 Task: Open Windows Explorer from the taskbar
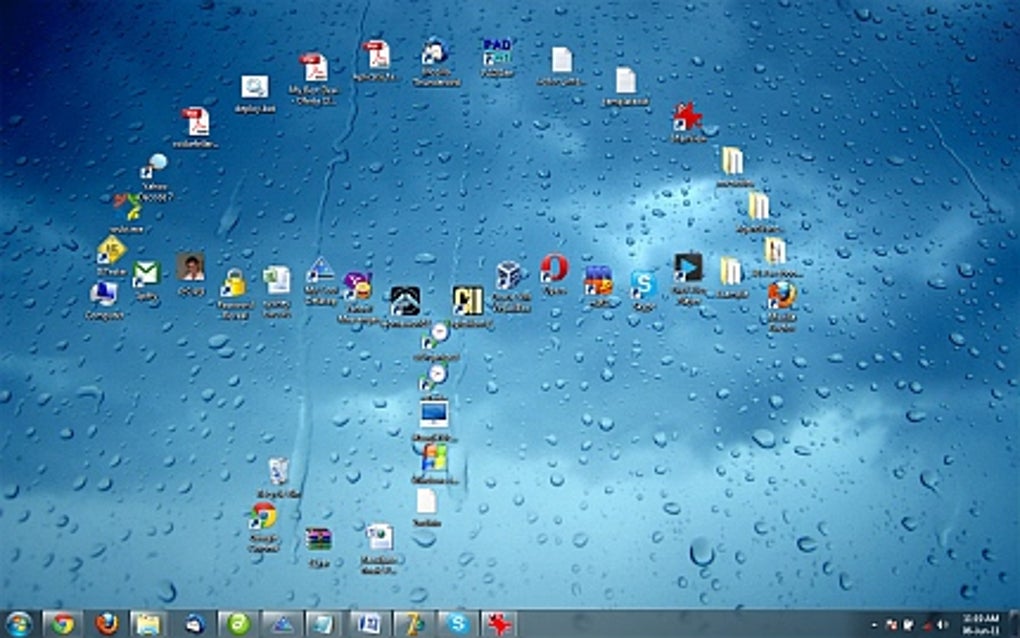click(x=149, y=624)
